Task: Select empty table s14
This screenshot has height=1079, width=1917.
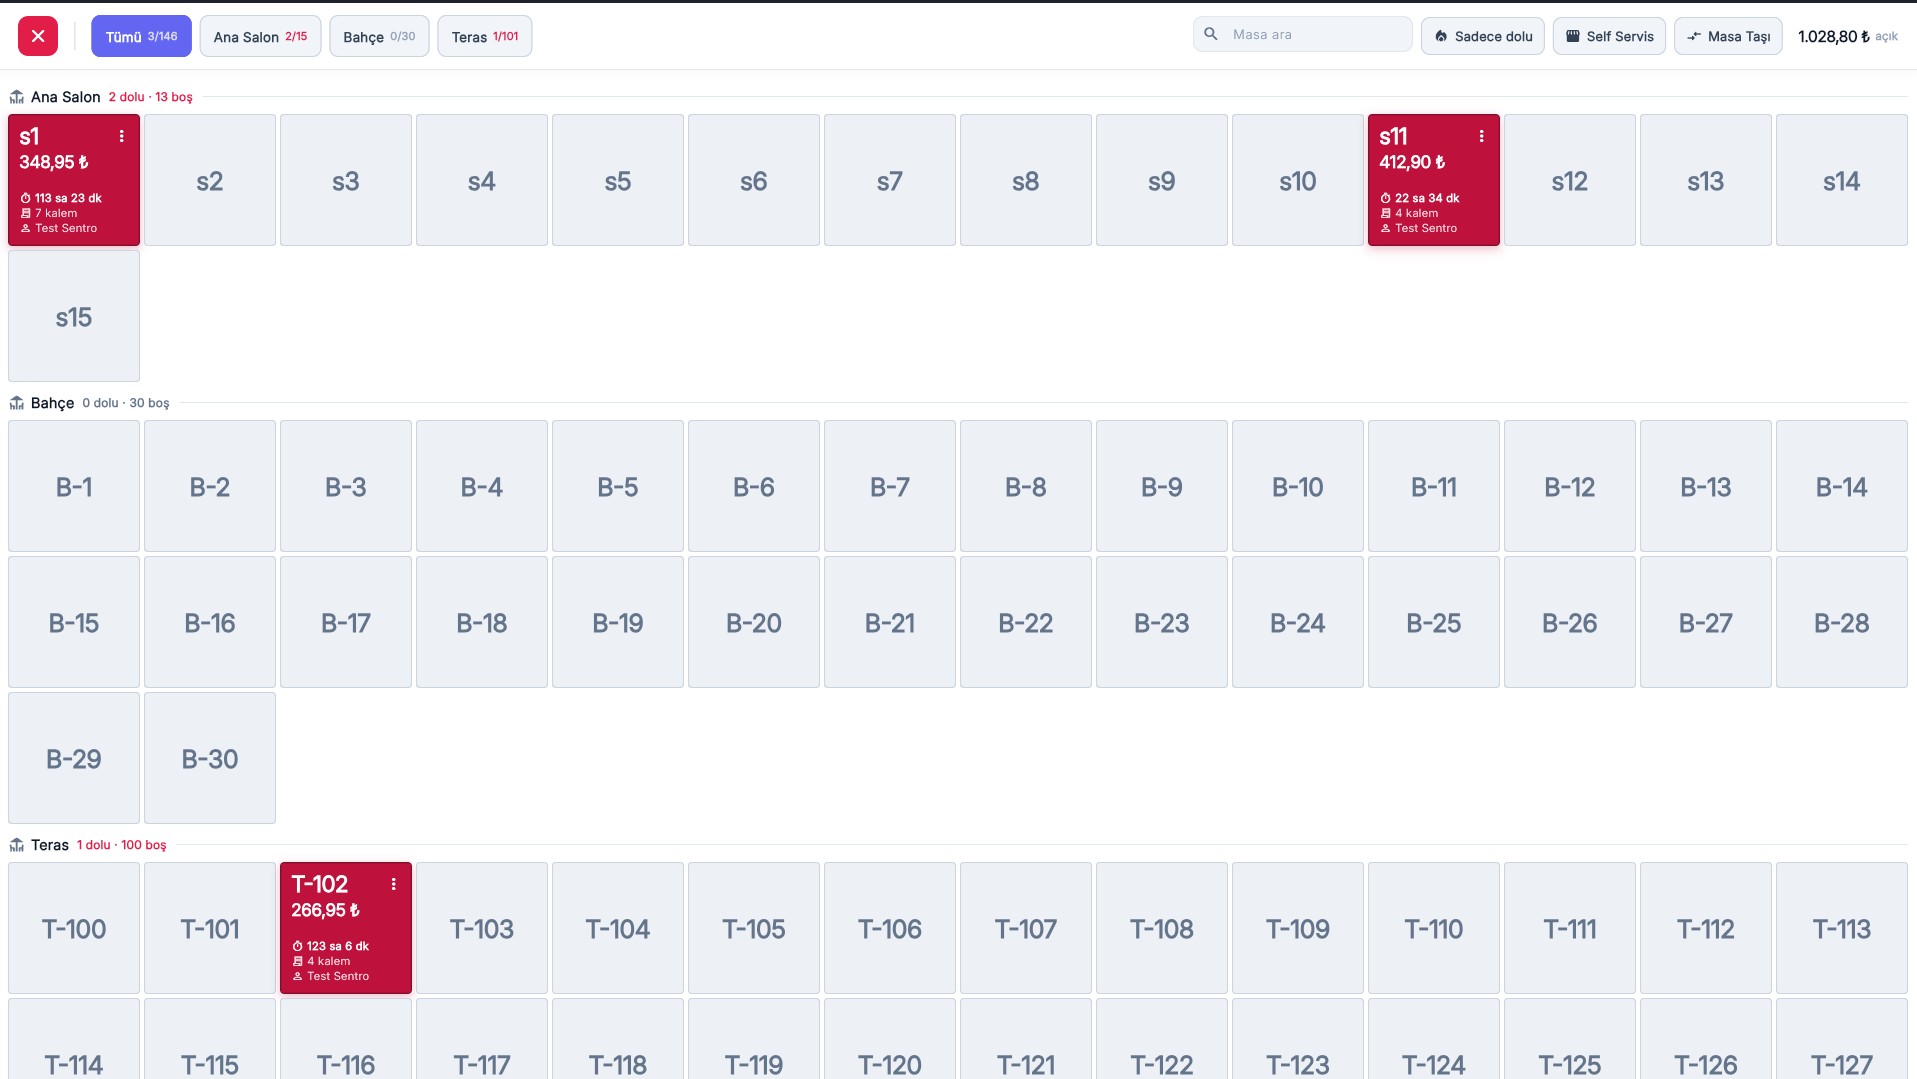Action: click(x=1842, y=180)
